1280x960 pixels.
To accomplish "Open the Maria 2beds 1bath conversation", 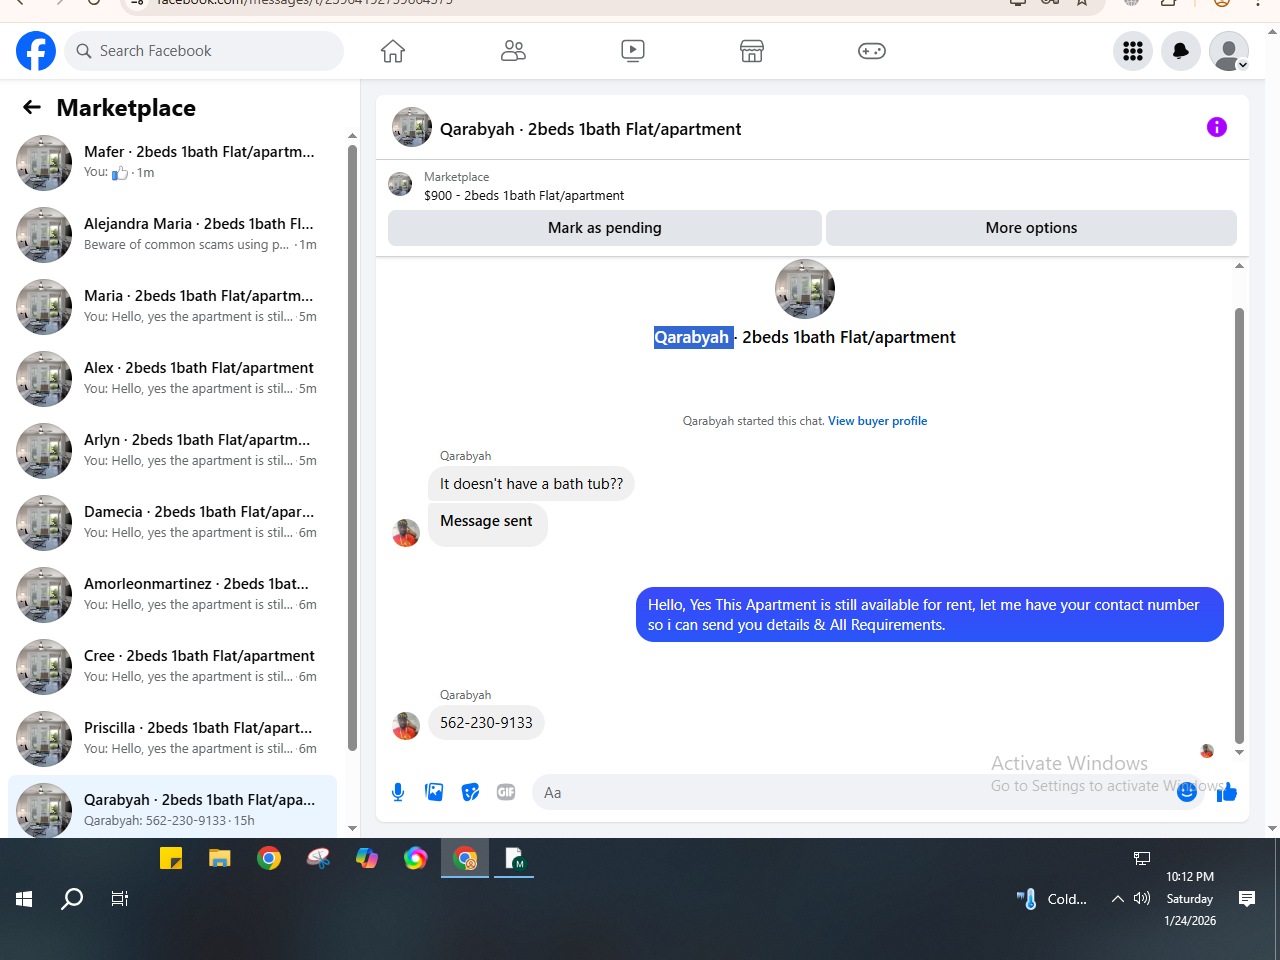I will [172, 306].
